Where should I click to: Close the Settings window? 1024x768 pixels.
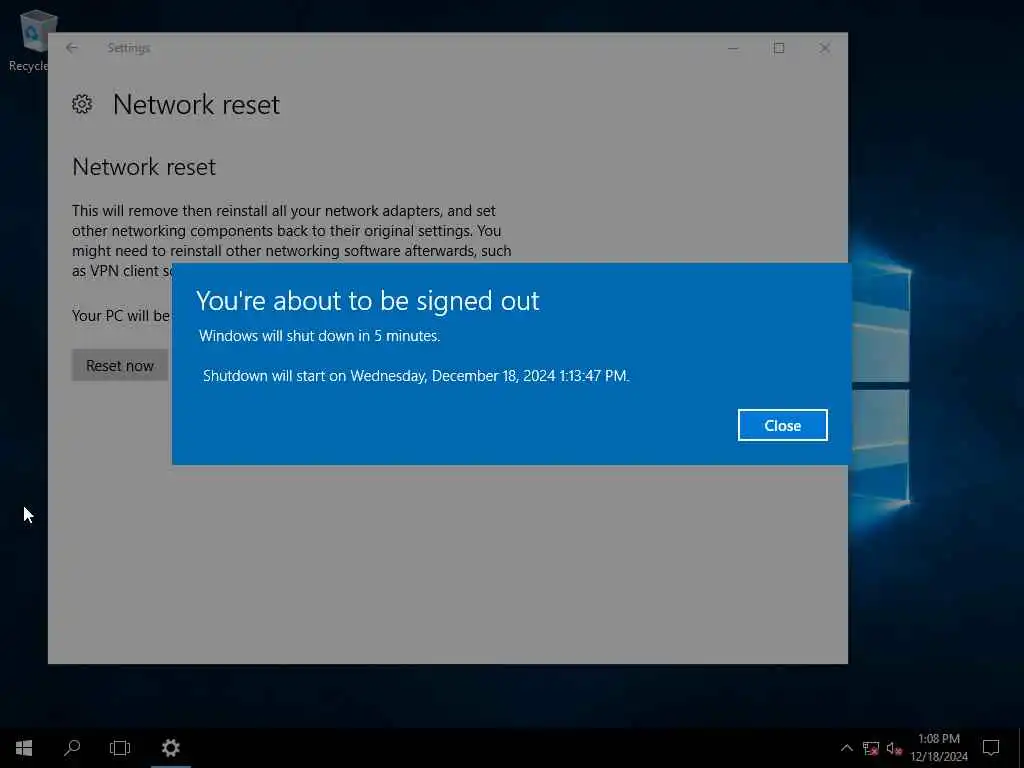click(x=825, y=48)
